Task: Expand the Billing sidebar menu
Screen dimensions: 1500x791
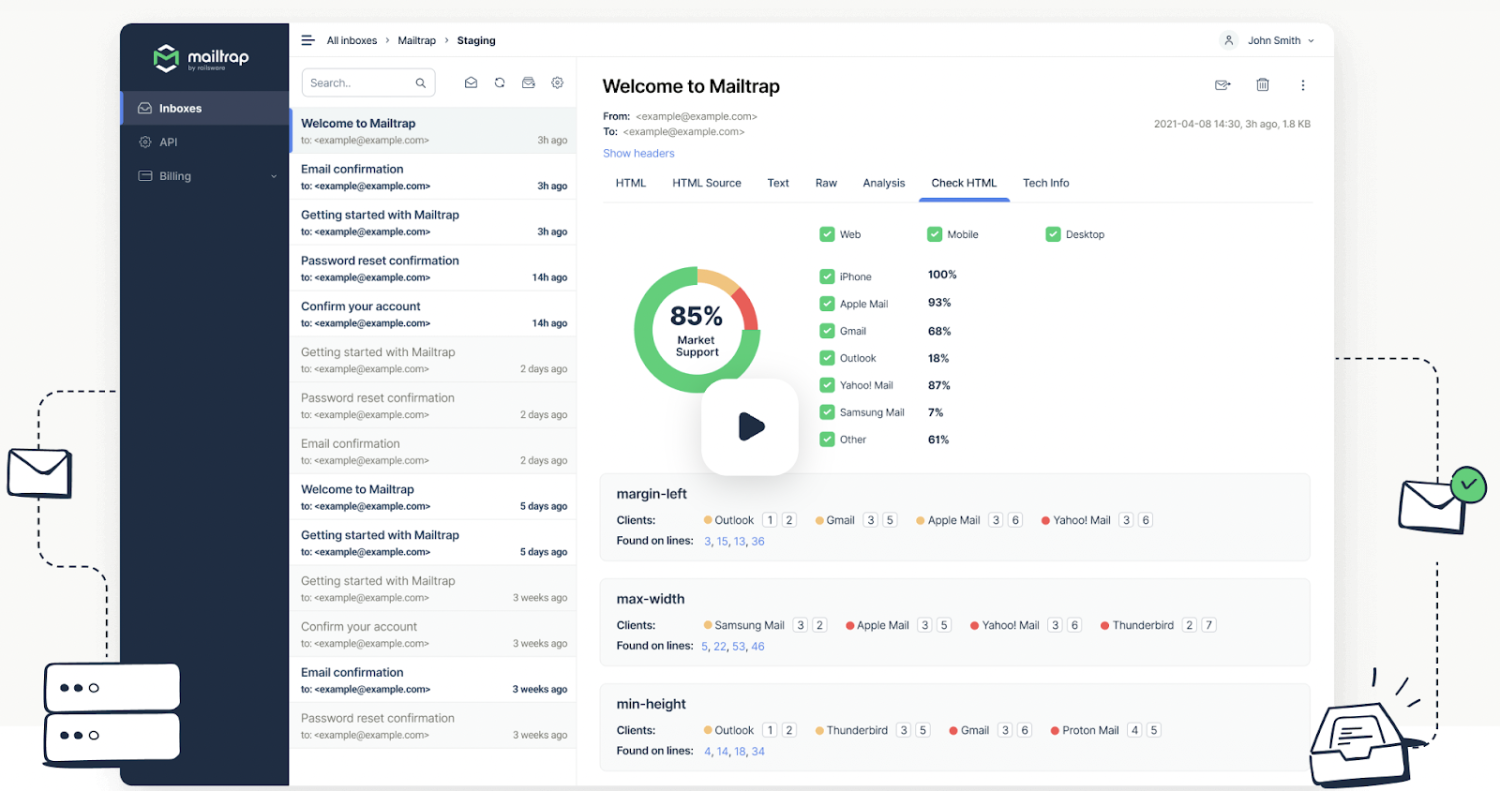Action: coord(204,176)
